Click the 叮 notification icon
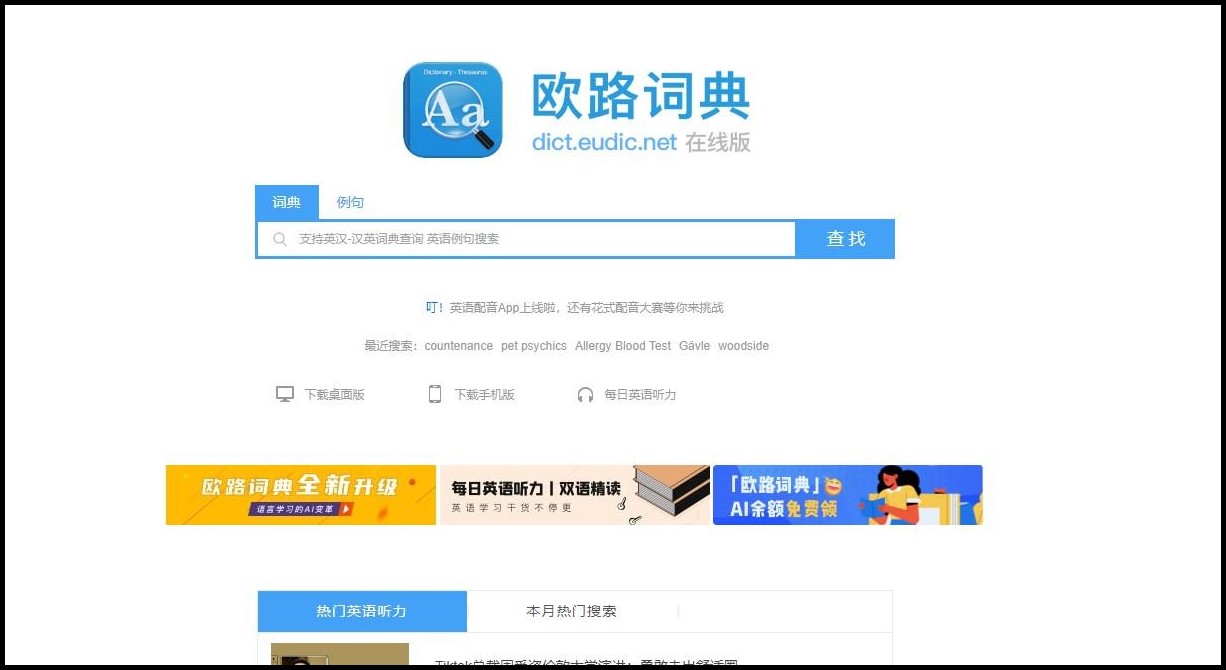Viewport: 1226px width, 670px height. click(432, 307)
